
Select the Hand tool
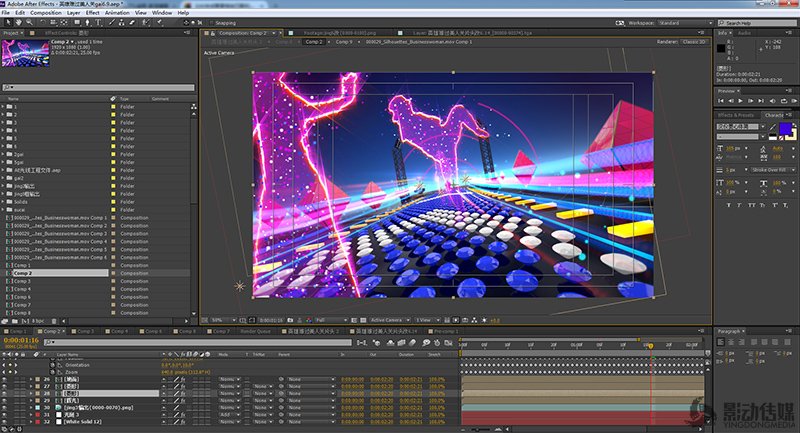pos(18,21)
